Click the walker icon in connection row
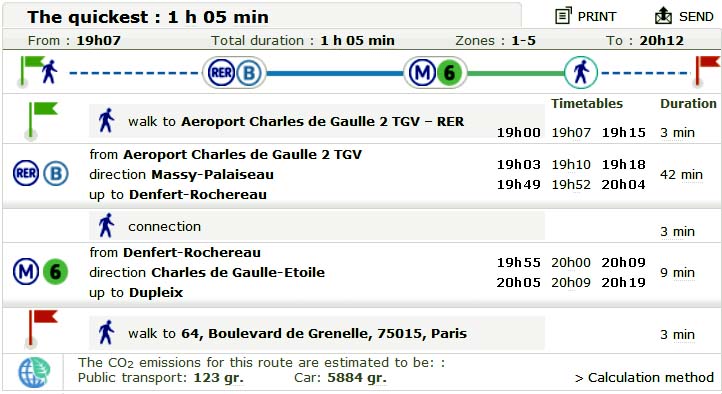 tap(106, 226)
